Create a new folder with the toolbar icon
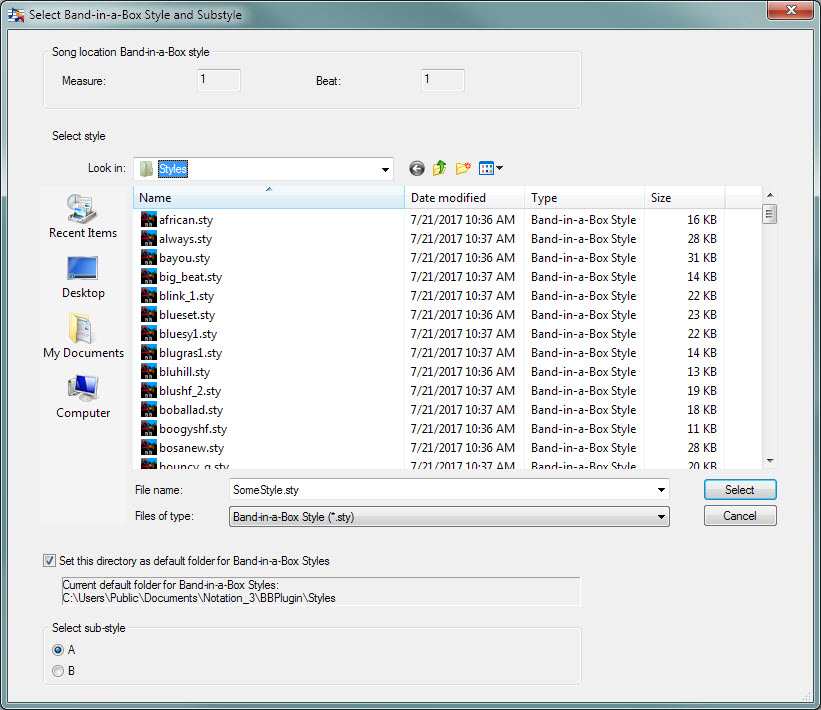 463,168
